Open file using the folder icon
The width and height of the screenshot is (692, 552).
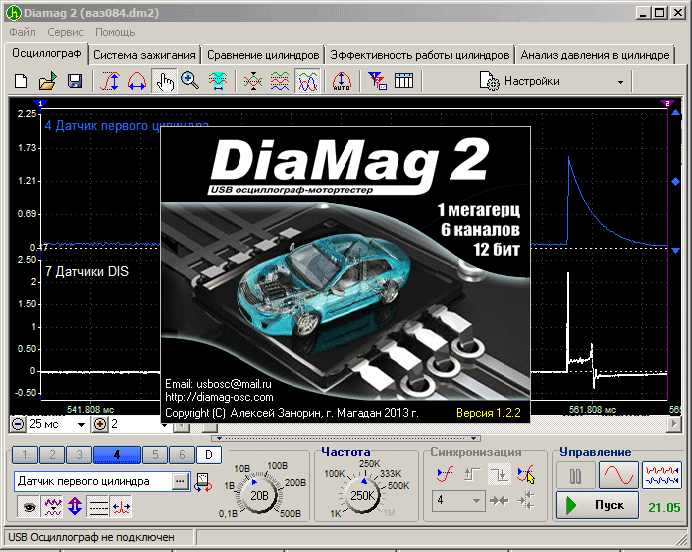click(x=48, y=81)
